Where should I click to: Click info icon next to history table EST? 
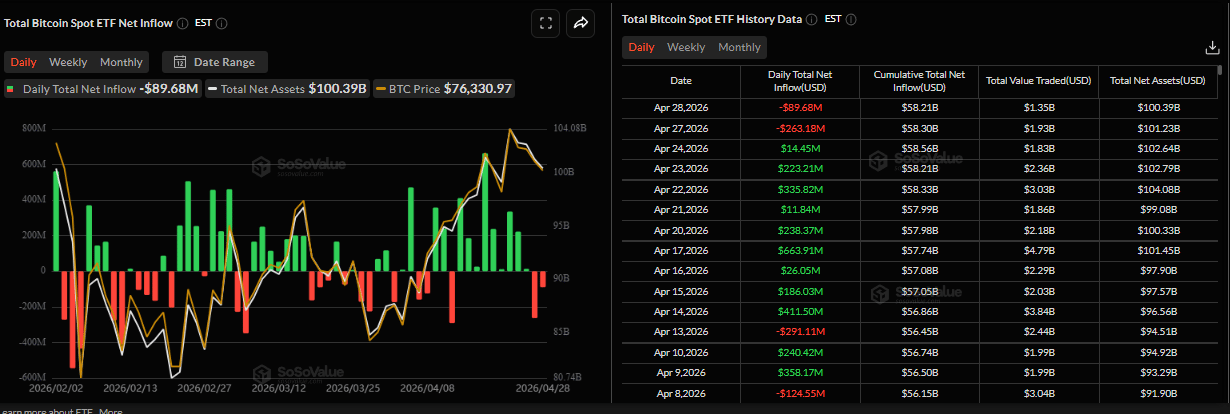(850, 19)
